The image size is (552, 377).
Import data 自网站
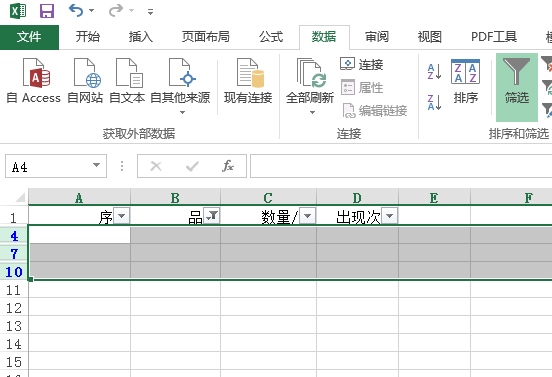point(85,81)
